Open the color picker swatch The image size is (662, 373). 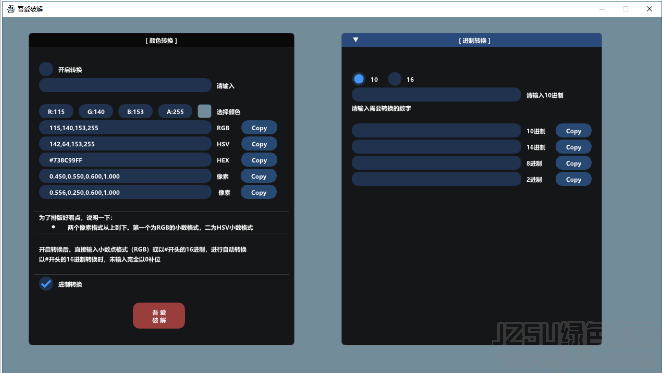[204, 111]
